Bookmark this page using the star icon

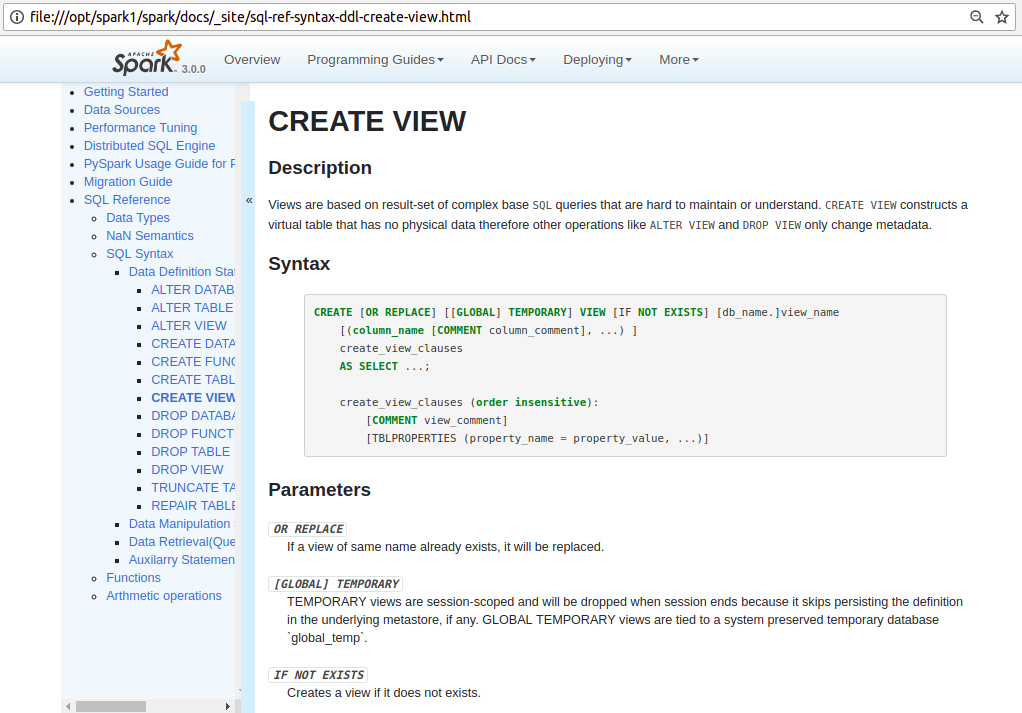click(x=1003, y=17)
